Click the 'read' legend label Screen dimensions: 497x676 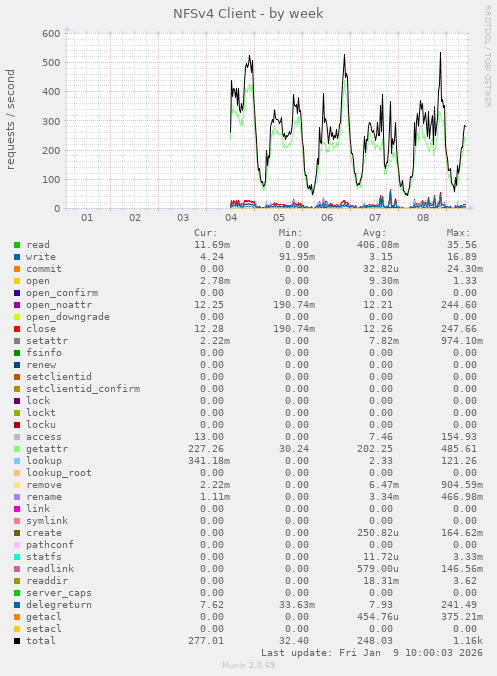(38, 245)
